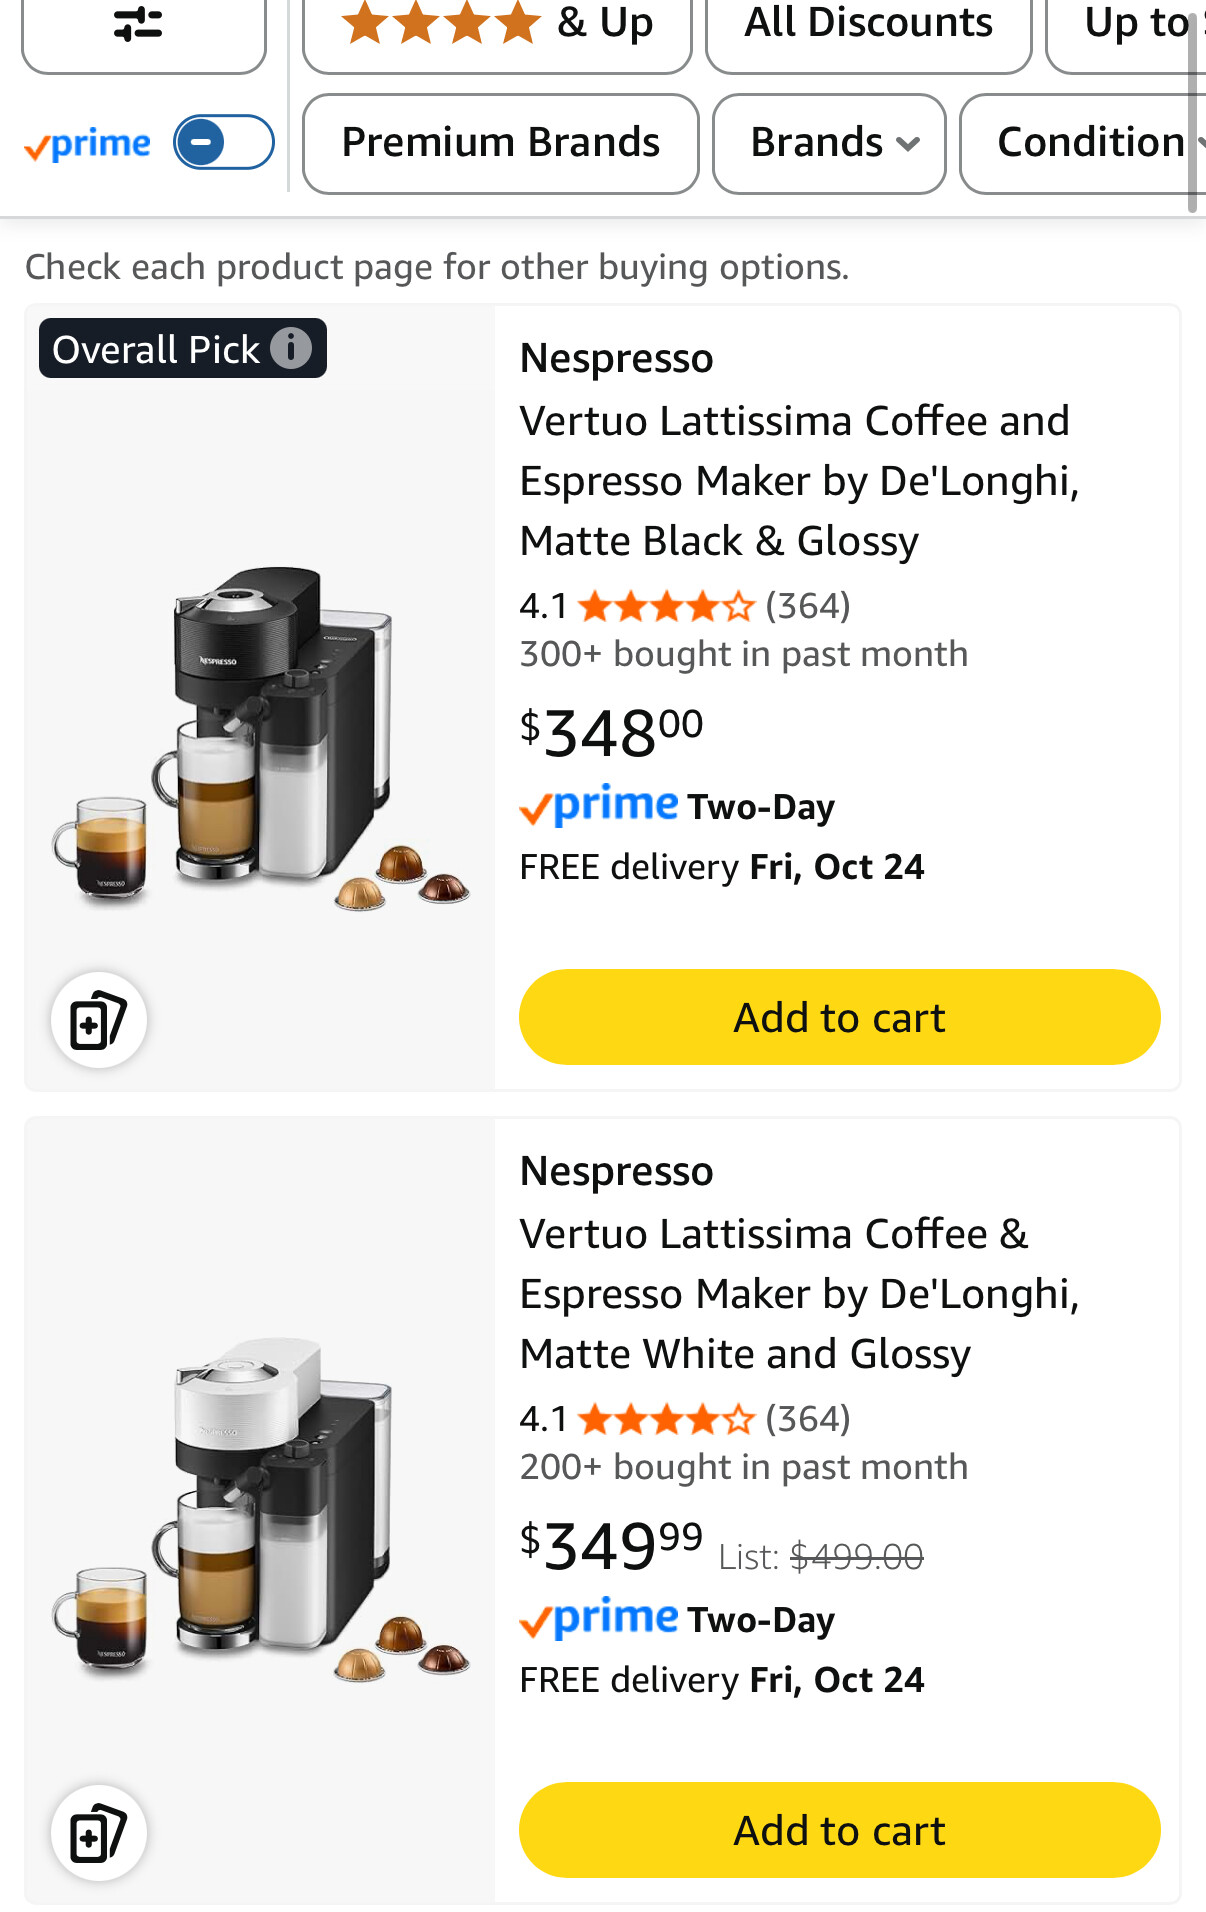This screenshot has height=1912, width=1206.
Task: Click the Overall Pick info icon
Action: click(x=291, y=348)
